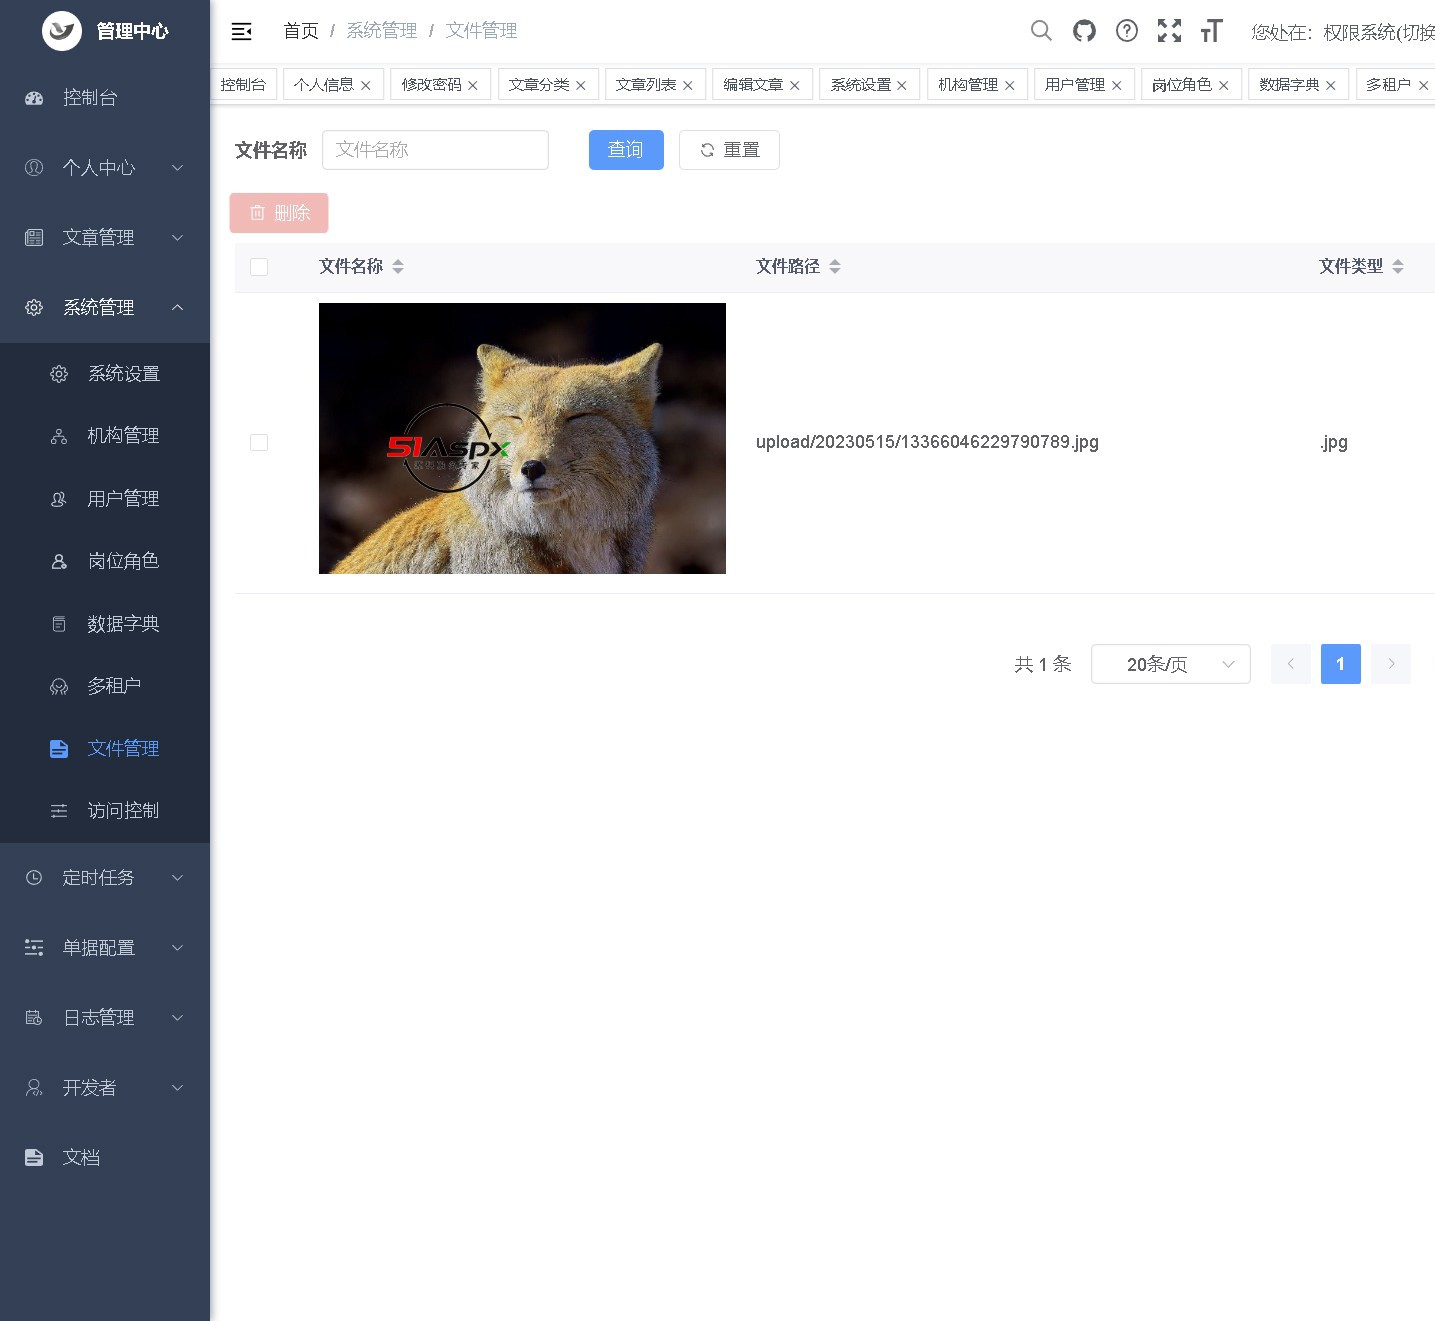Click the 岗位角色 role icon
This screenshot has height=1321, width=1435.
(59, 561)
